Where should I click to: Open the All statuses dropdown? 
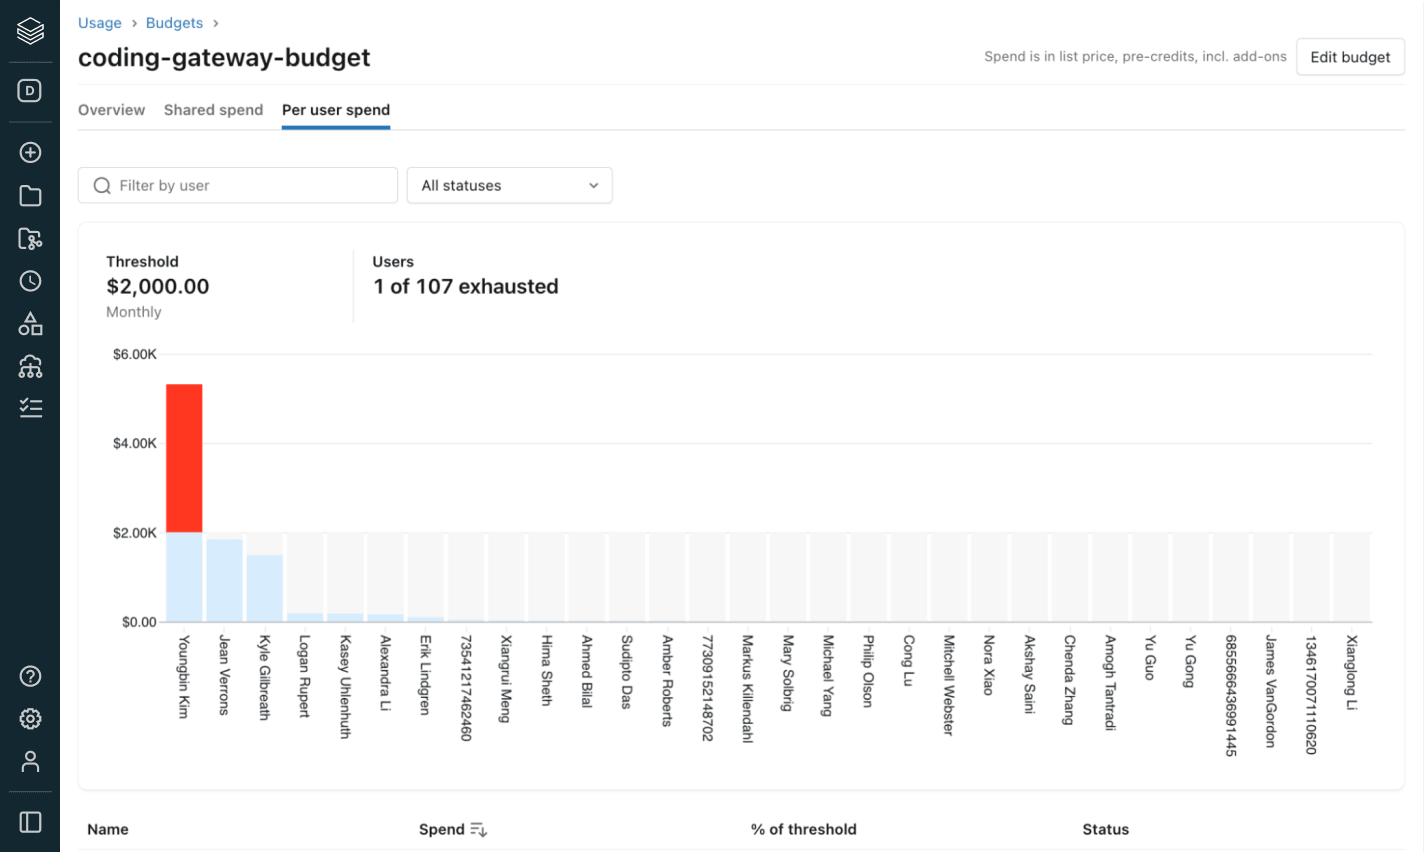(509, 185)
